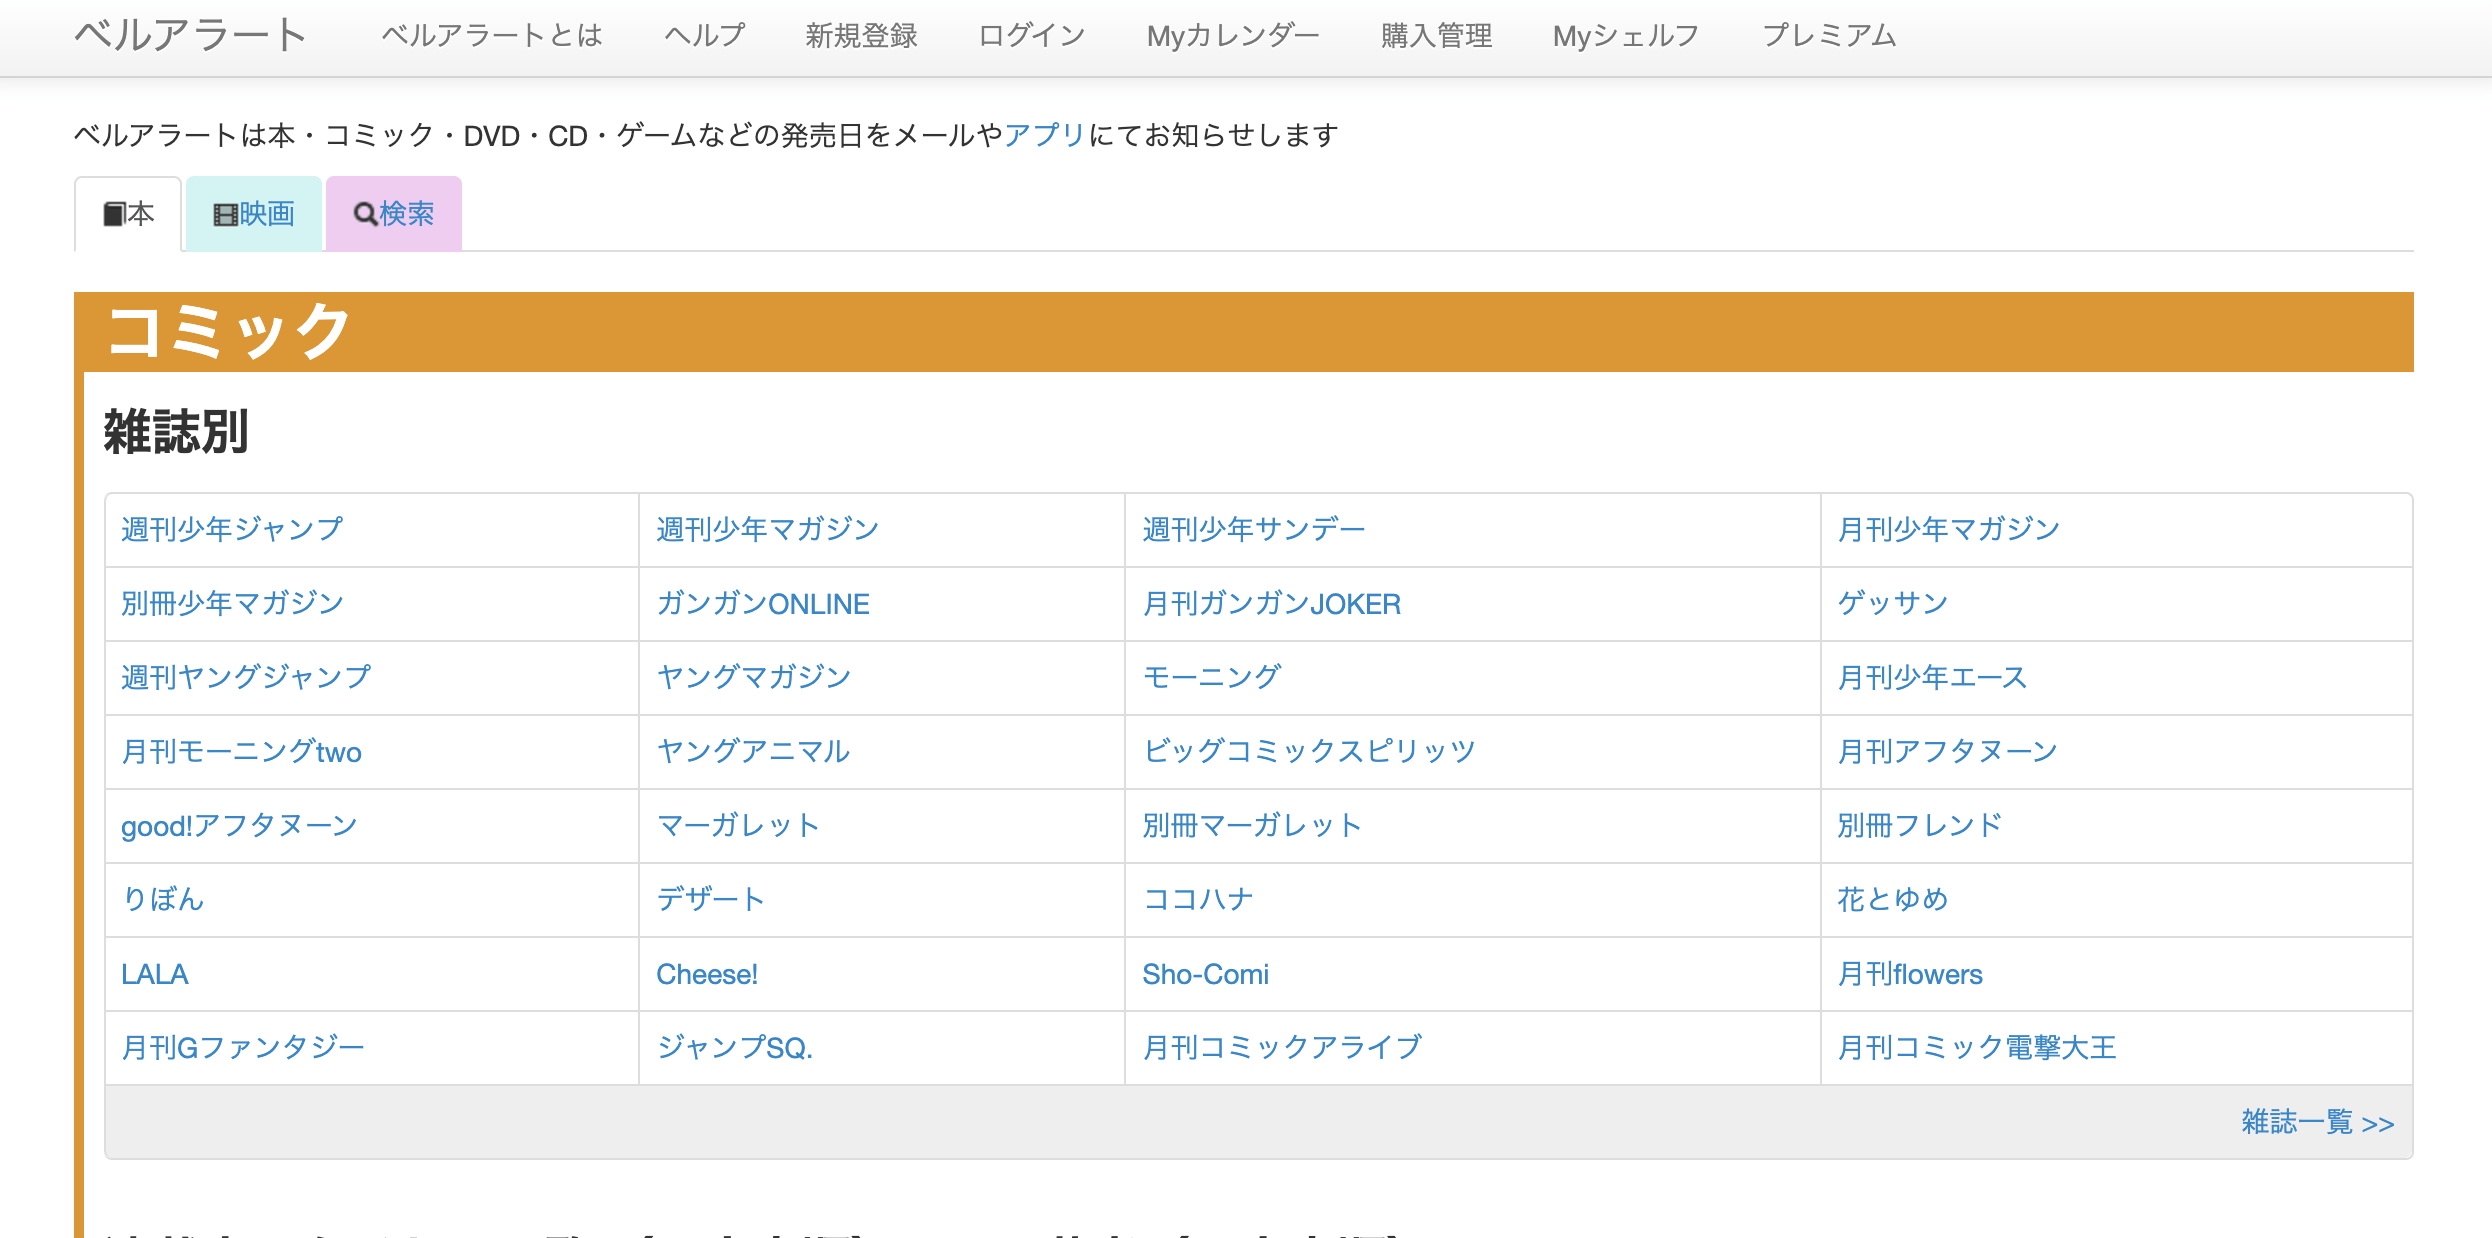This screenshot has height=1238, width=2492.
Task: Open ヤングマガジン link
Action: [x=754, y=677]
